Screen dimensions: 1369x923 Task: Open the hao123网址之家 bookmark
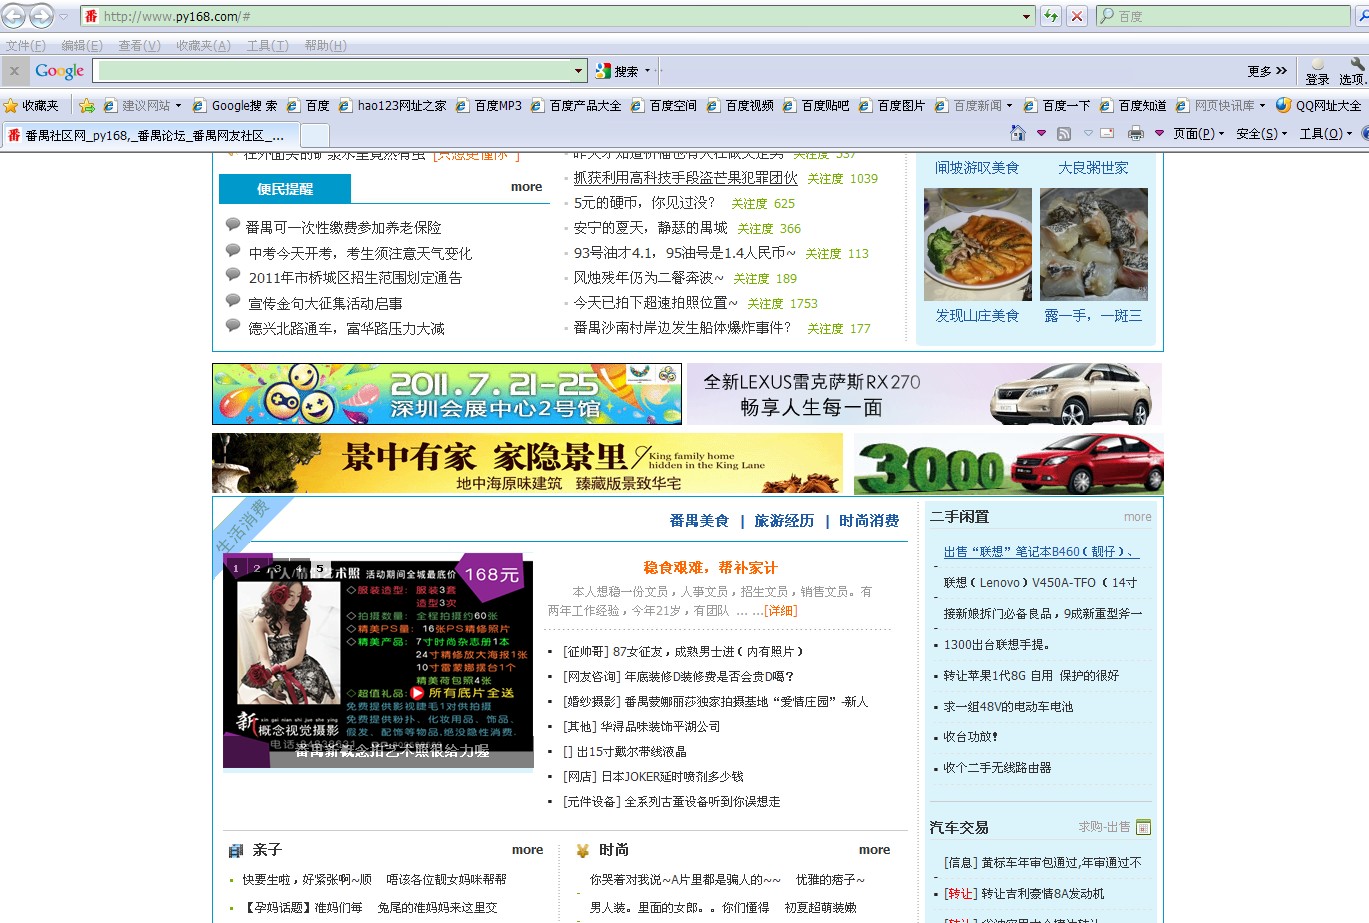tap(392, 105)
